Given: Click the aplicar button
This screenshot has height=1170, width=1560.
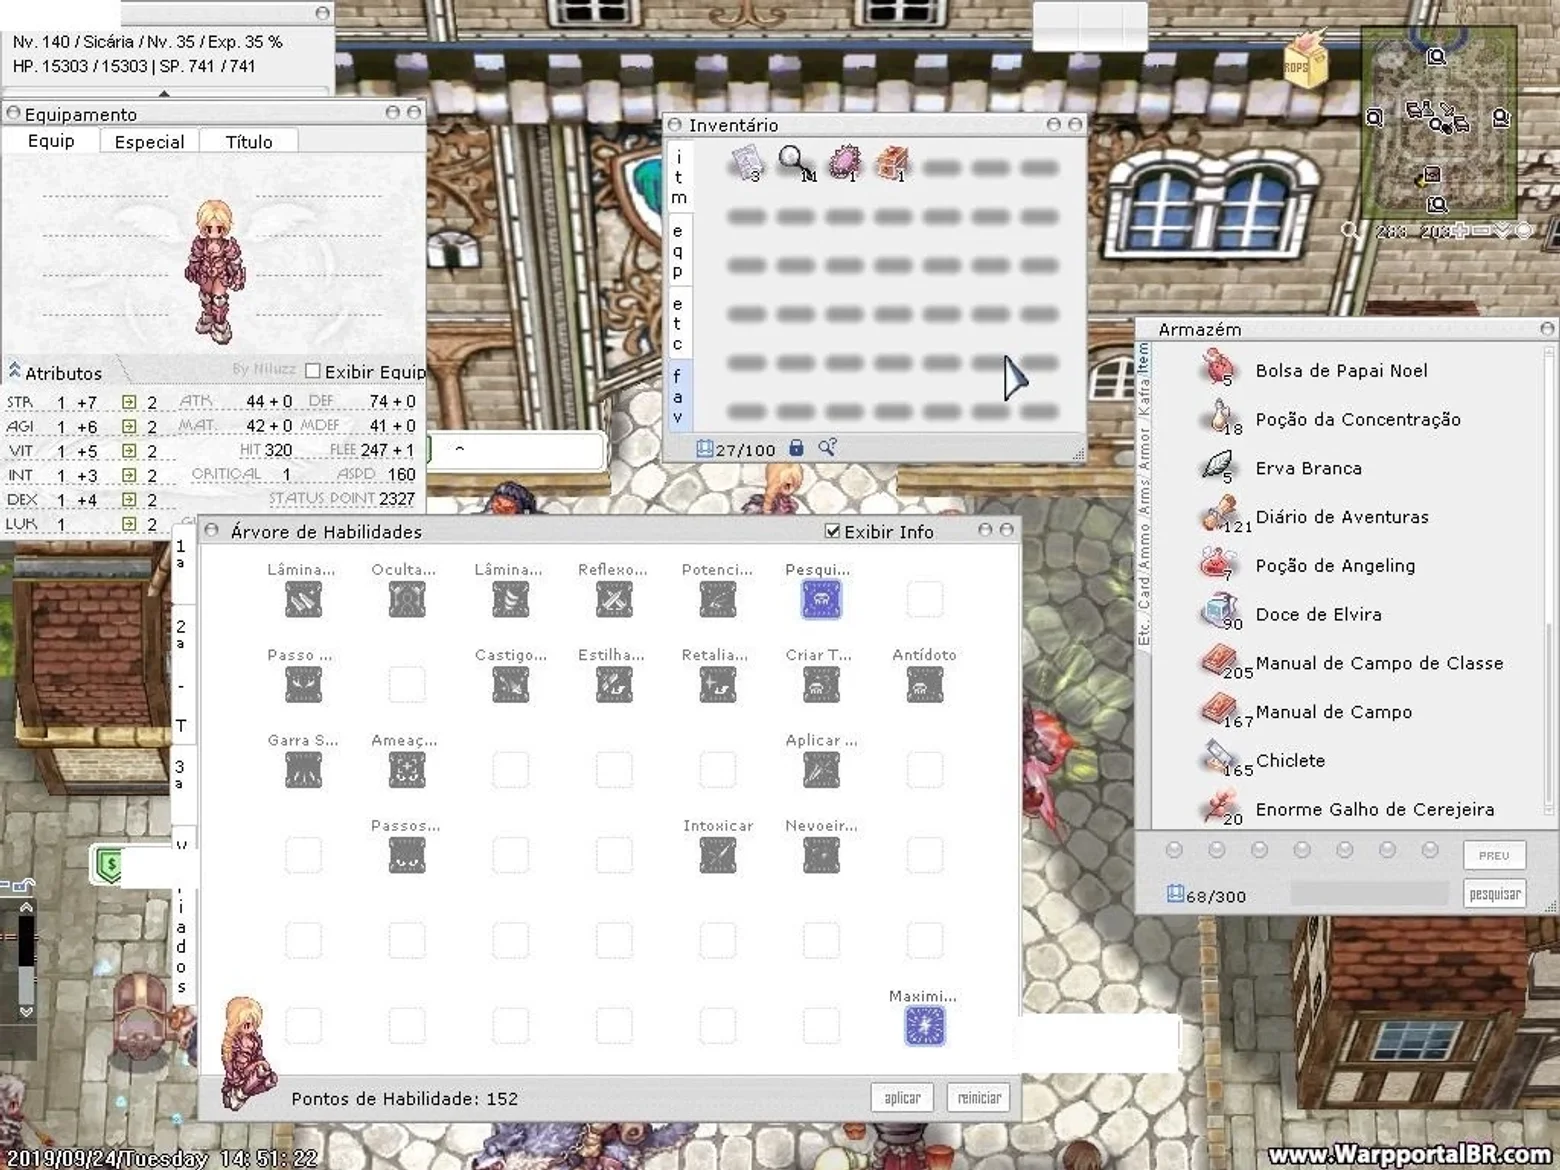Looking at the screenshot, I should [902, 1098].
